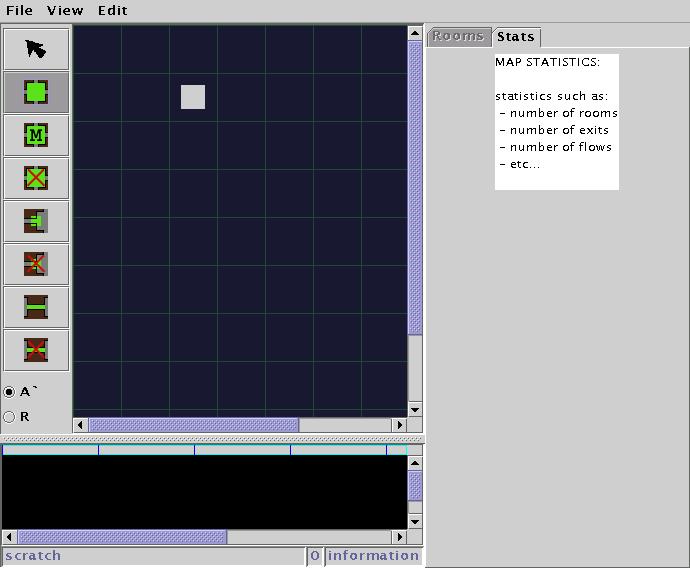Image resolution: width=690 pixels, height=568 pixels.
Task: Open the Edit menu
Action: [113, 10]
